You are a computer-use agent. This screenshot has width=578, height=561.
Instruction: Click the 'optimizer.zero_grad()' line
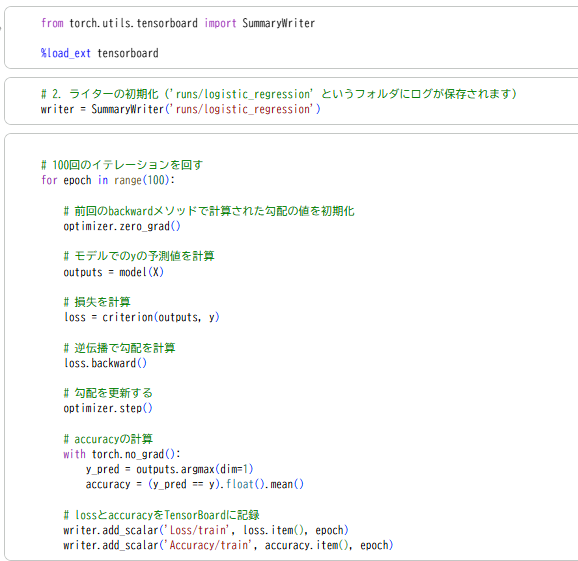point(122,226)
